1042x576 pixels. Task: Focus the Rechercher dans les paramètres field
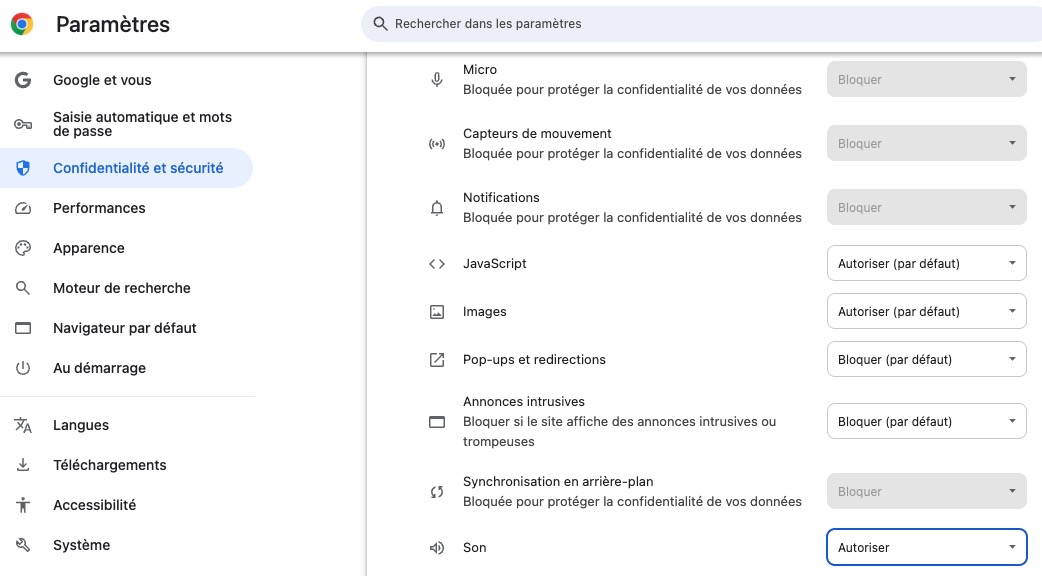(x=700, y=23)
